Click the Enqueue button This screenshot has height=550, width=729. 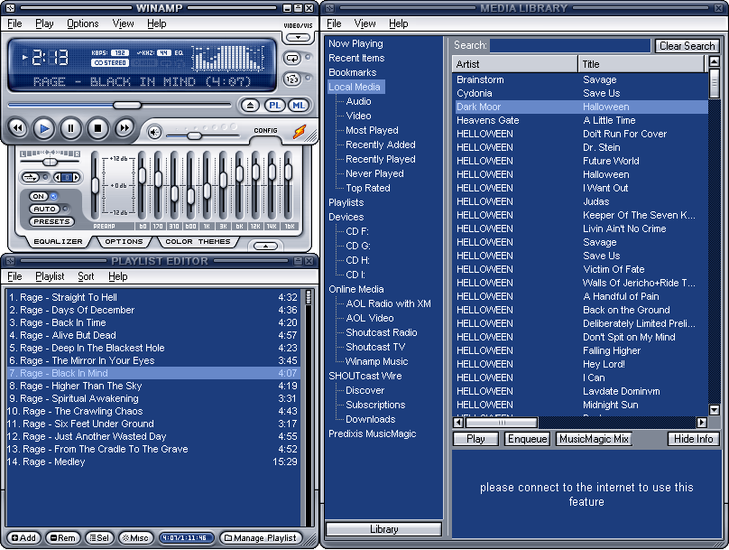pos(527,439)
